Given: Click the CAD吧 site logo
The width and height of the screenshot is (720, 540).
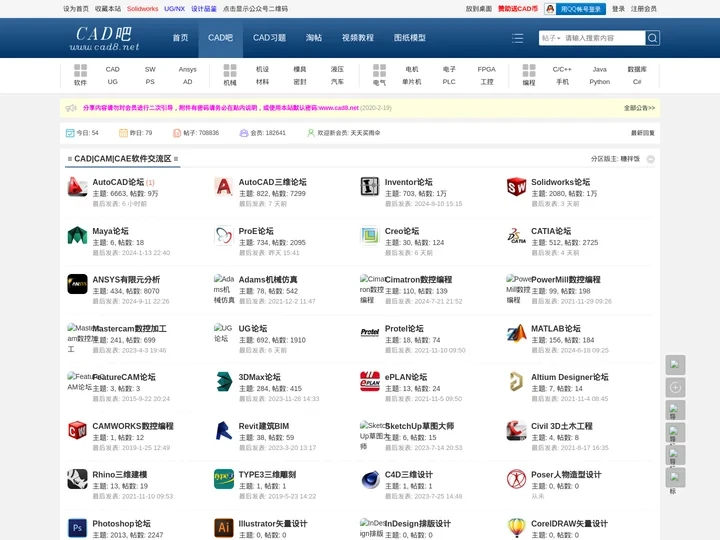Looking at the screenshot, I should pyautogui.click(x=104, y=38).
